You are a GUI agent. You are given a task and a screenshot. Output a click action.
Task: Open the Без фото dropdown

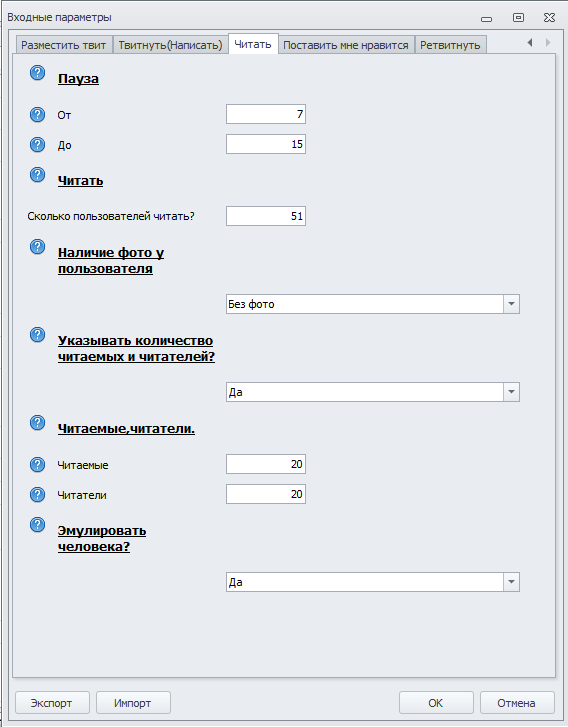point(511,304)
